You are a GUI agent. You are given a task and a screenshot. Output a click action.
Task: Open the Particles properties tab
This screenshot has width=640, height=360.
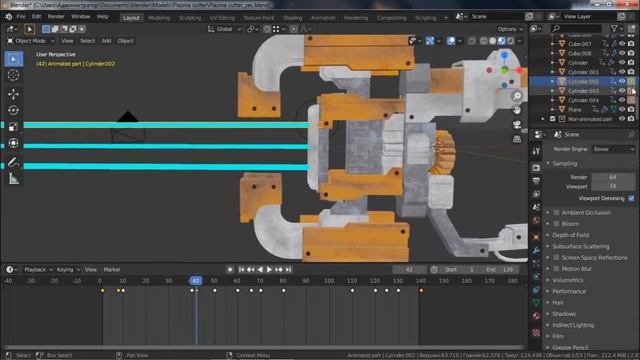536,264
